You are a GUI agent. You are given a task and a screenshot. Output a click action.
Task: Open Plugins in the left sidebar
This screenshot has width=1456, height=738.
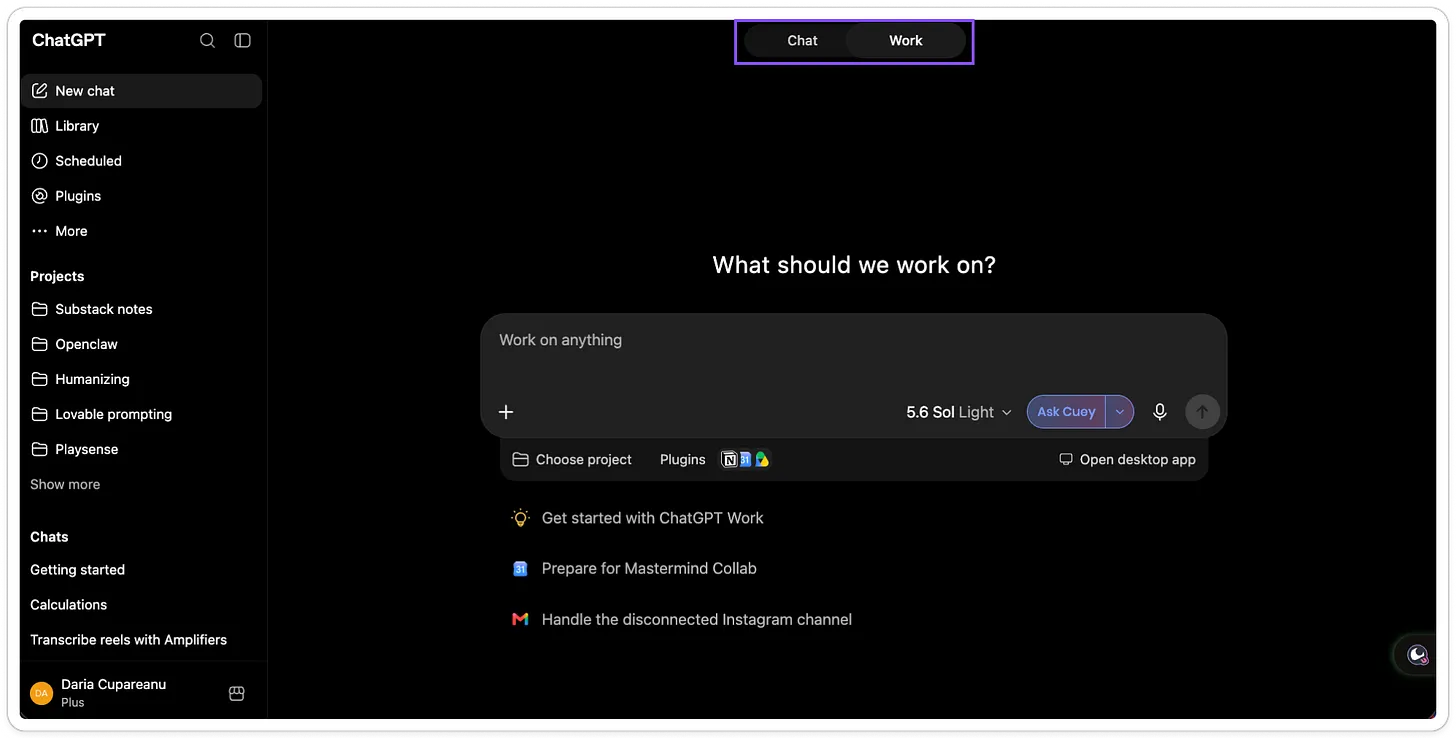(141, 196)
